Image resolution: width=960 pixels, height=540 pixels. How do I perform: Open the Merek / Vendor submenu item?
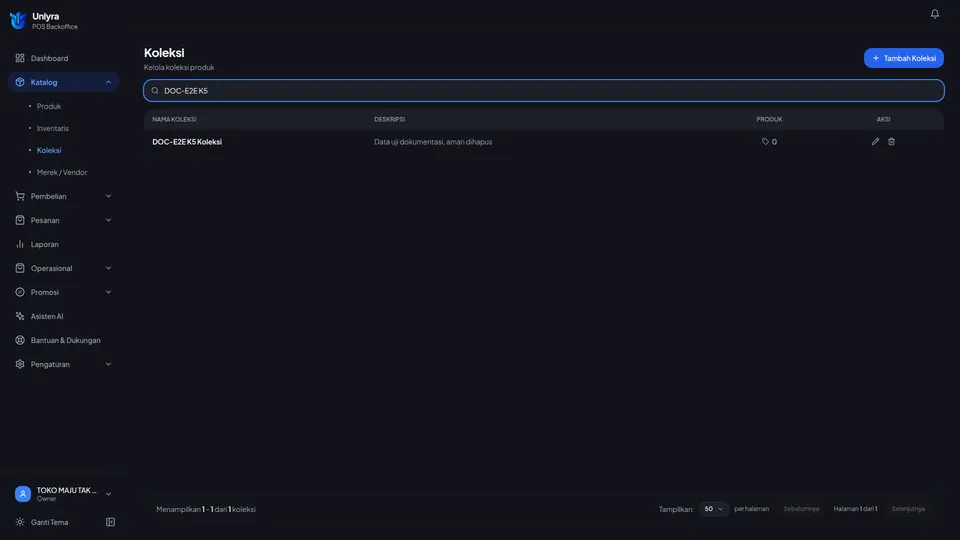coord(61,172)
